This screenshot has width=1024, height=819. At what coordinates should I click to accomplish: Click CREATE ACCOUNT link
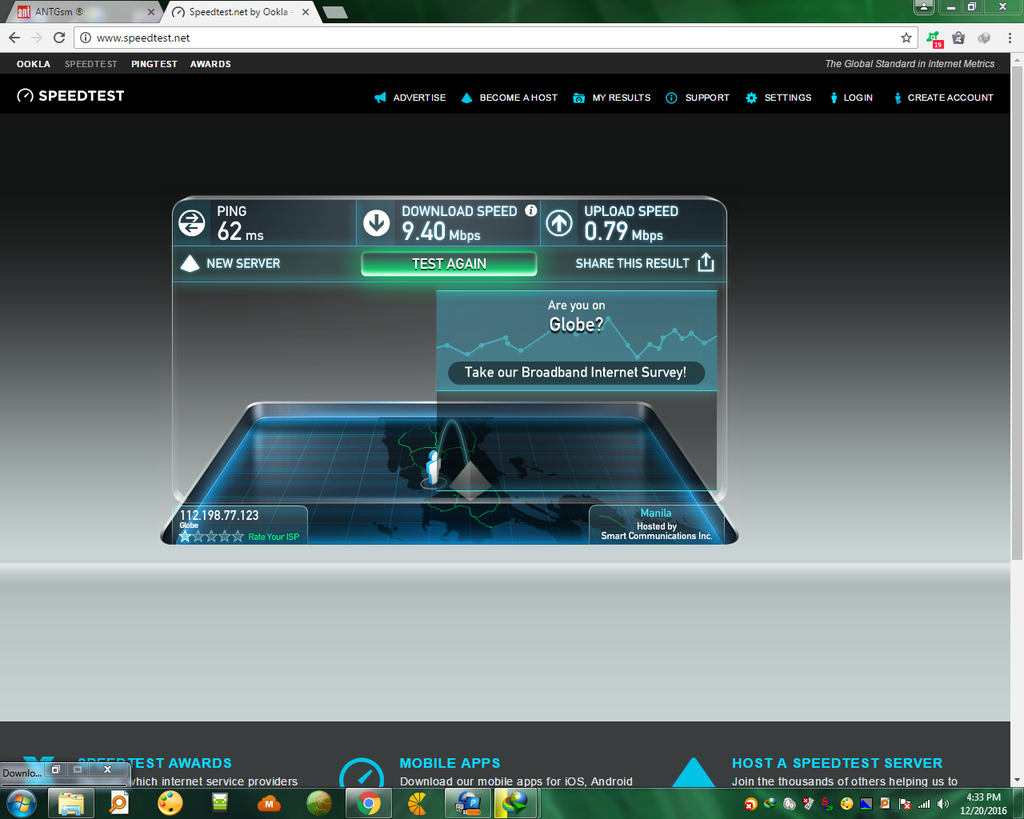point(944,97)
